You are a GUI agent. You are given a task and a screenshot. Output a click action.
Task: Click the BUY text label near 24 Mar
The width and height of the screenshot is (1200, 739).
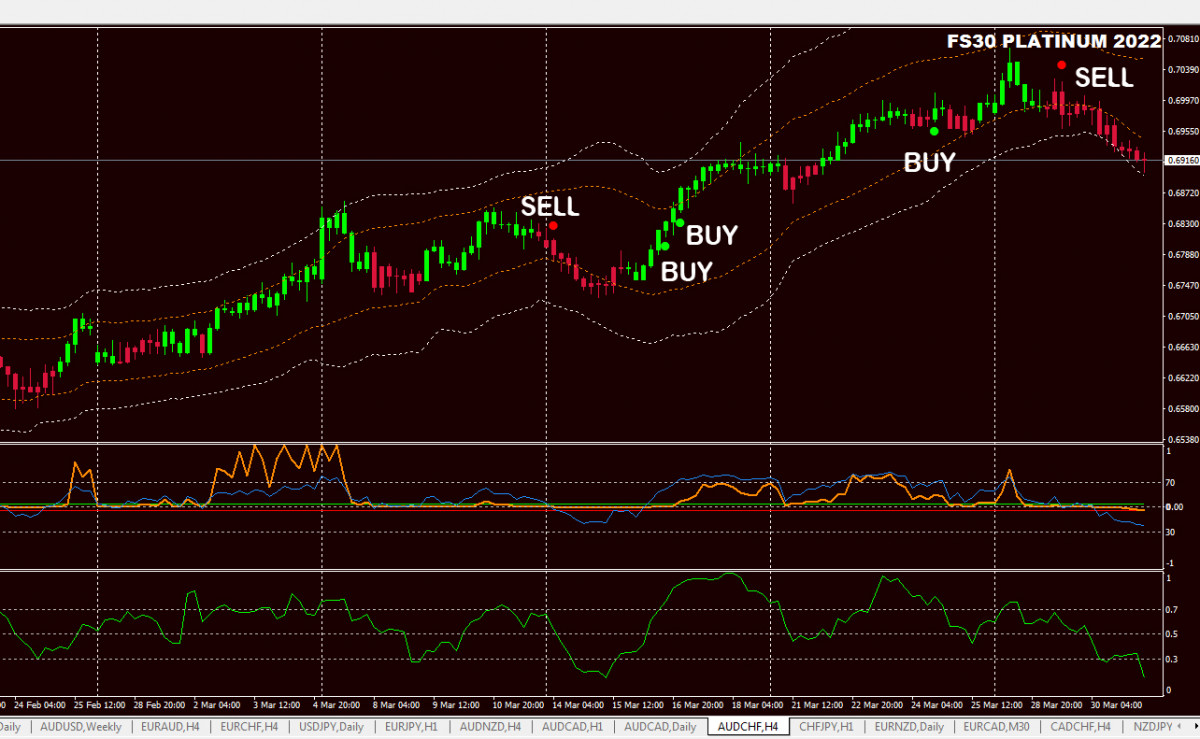coord(929,162)
